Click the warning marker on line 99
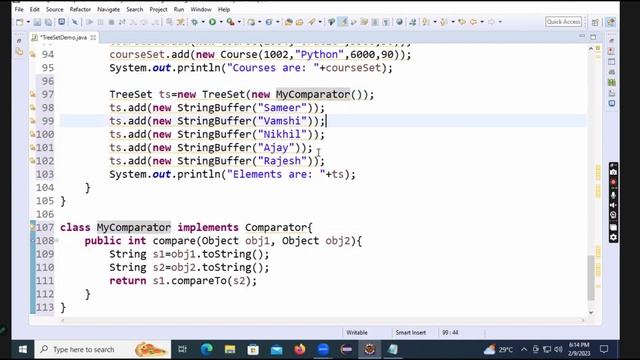The width and height of the screenshot is (640, 360). click(33, 121)
